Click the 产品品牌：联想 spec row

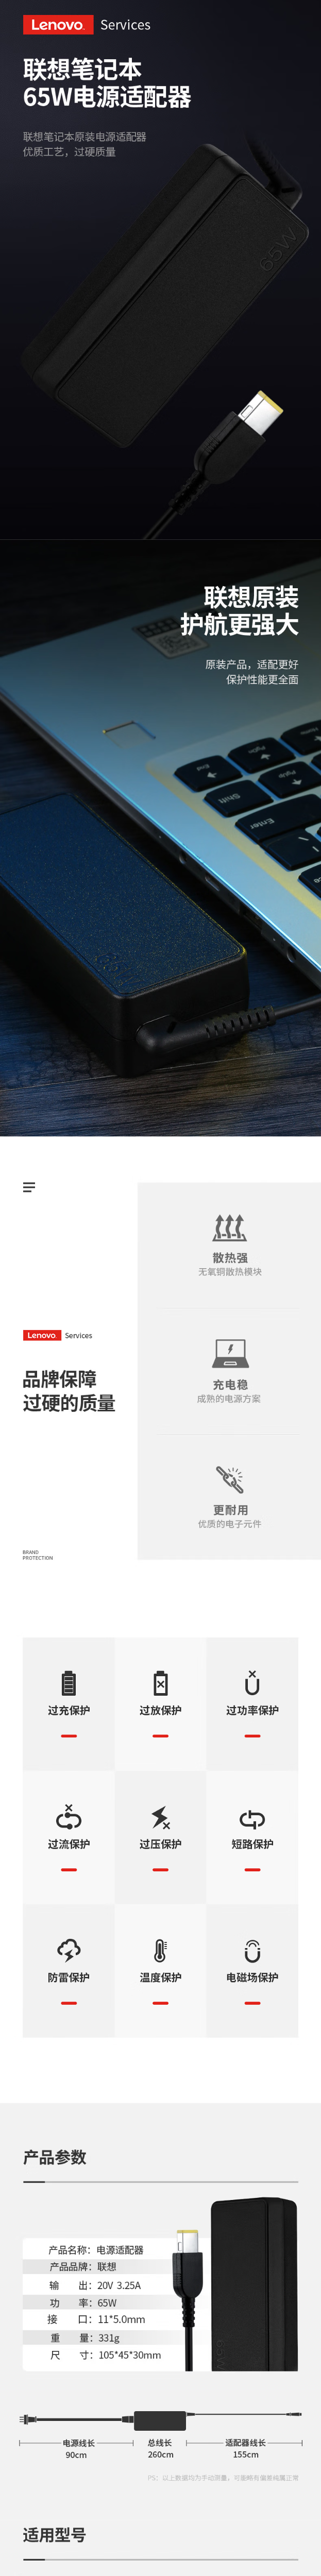(x=83, y=2266)
